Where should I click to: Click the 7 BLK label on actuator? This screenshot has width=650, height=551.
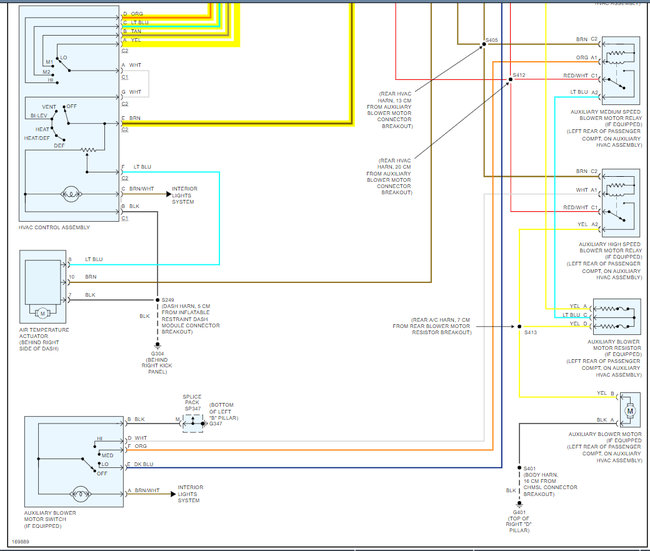(x=82, y=295)
